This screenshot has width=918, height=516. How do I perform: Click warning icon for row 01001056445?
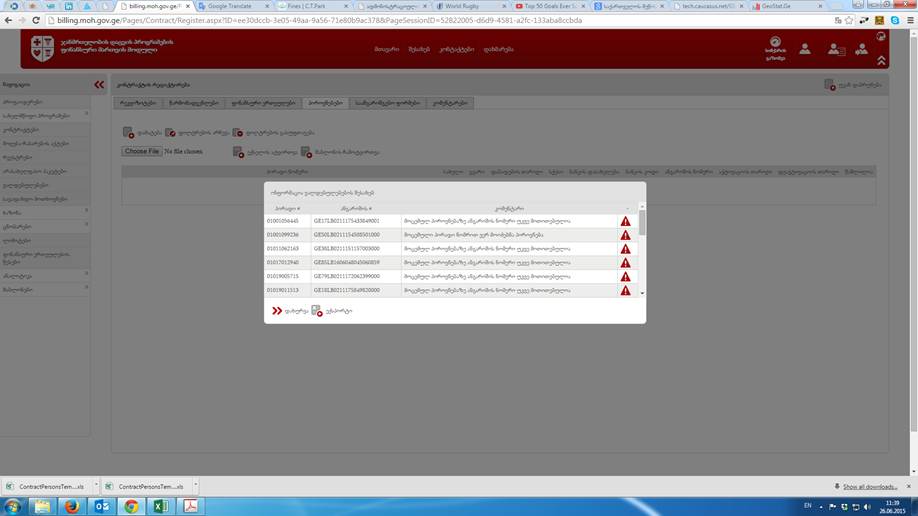(x=625, y=221)
